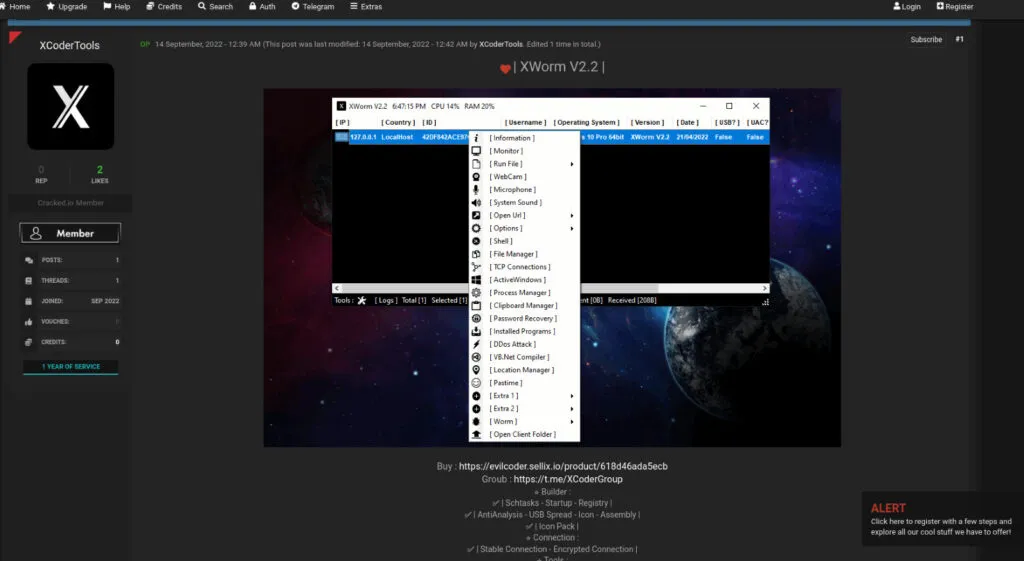This screenshot has width=1024, height=561.
Task: Open the Telegram navigation item
Action: (313, 7)
